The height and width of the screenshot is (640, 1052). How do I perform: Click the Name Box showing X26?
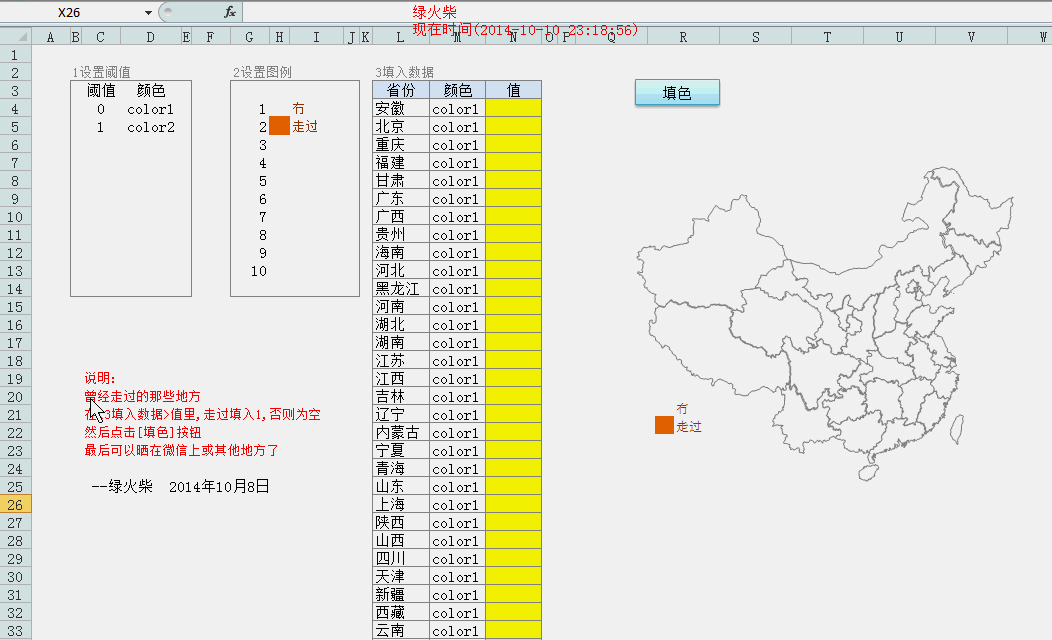tap(69, 12)
